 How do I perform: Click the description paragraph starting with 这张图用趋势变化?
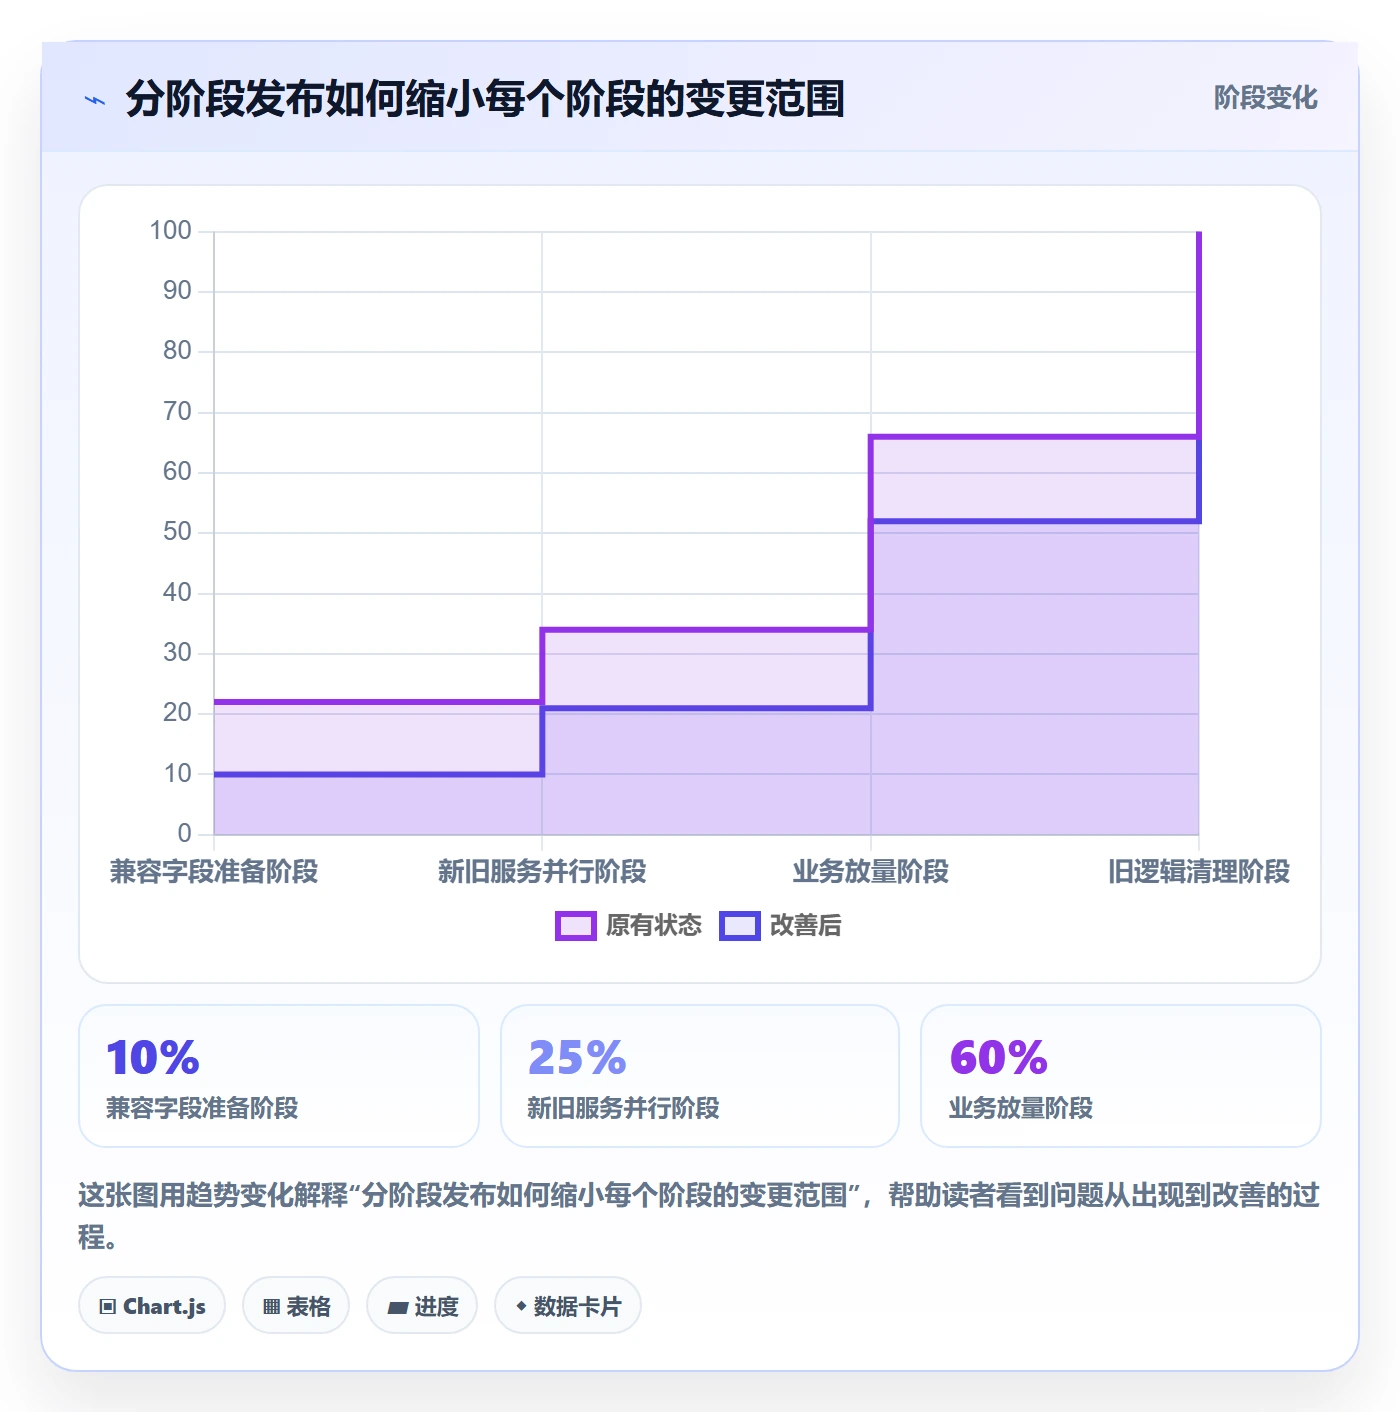pos(699,1216)
